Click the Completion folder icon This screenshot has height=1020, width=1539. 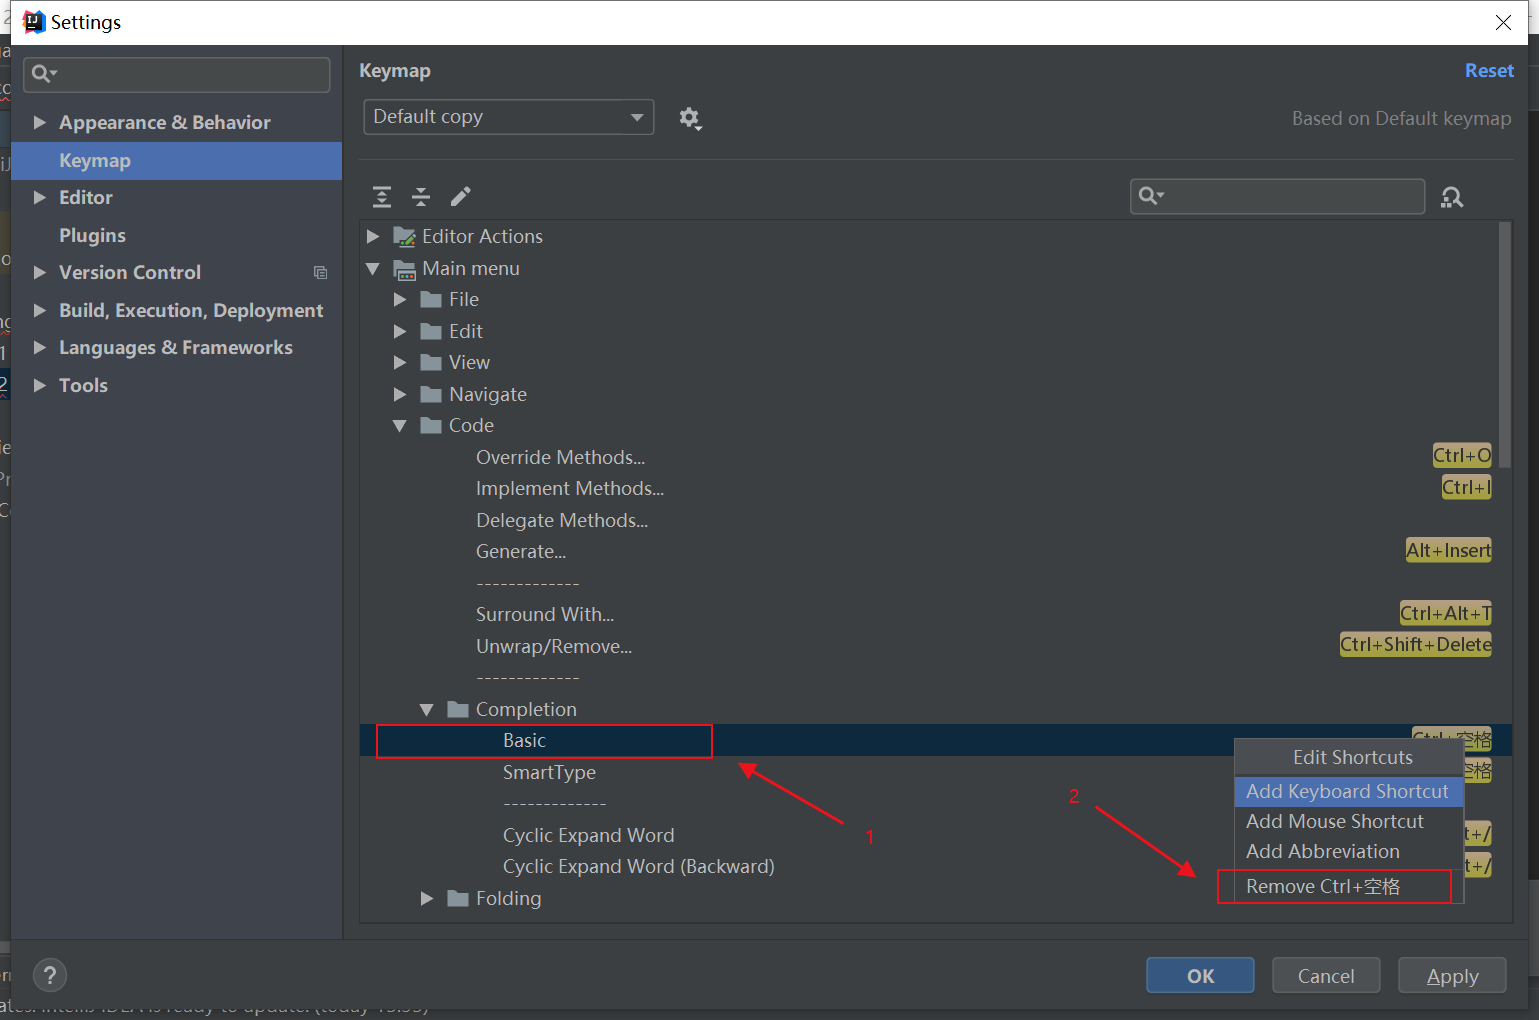pyautogui.click(x=458, y=709)
